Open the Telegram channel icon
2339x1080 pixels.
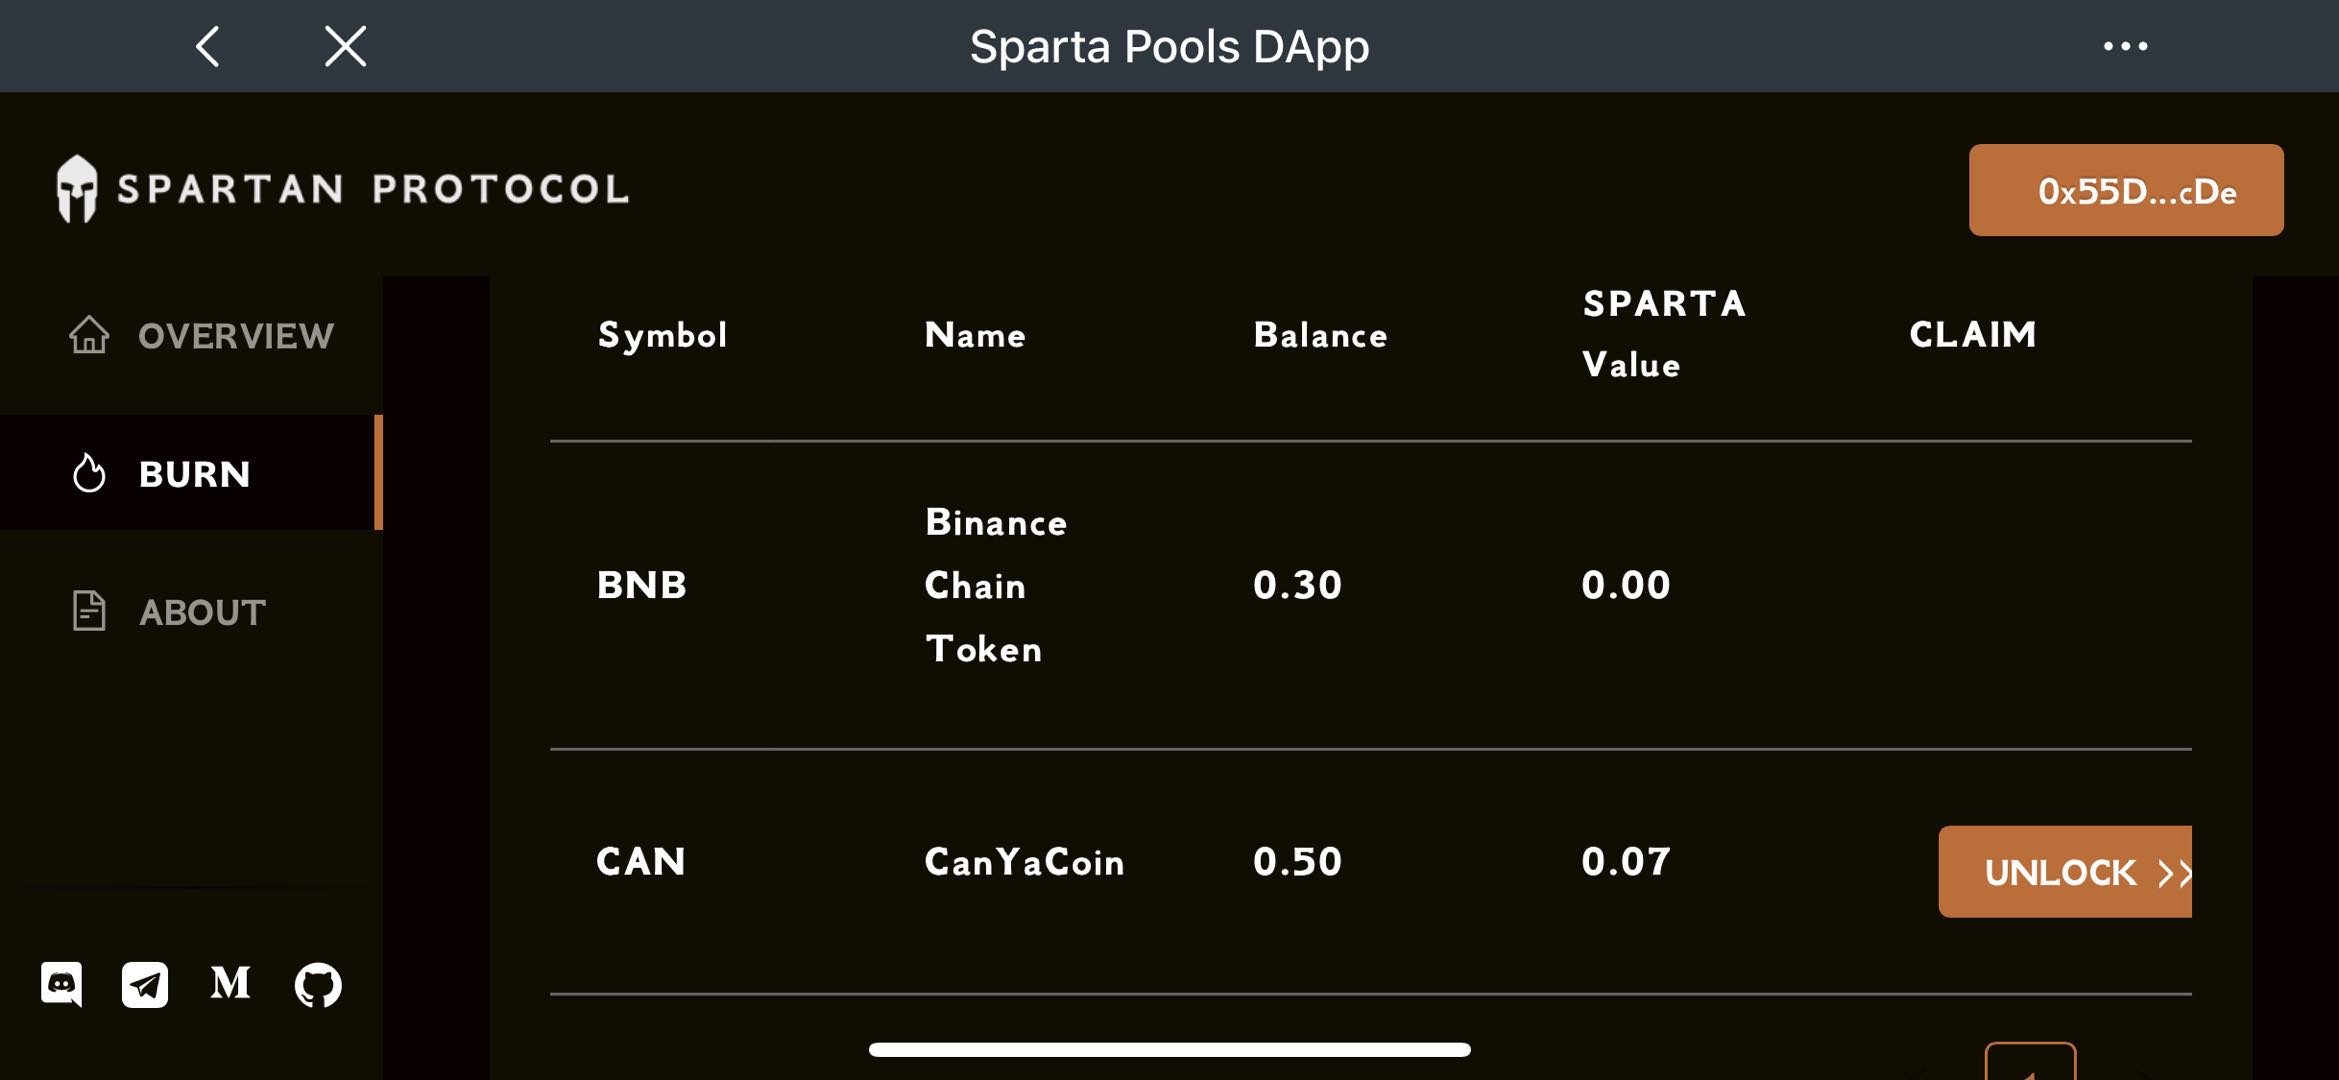[x=144, y=985]
